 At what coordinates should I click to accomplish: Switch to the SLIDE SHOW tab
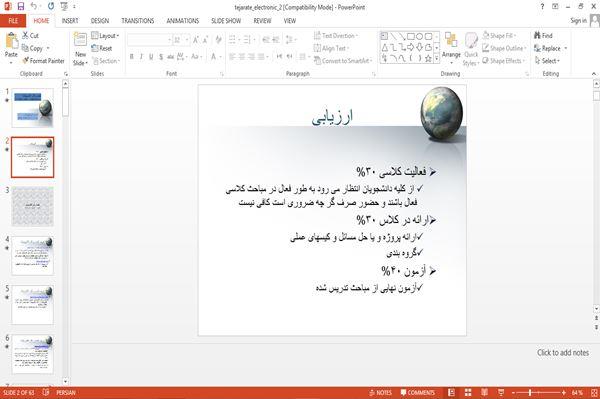pos(226,21)
